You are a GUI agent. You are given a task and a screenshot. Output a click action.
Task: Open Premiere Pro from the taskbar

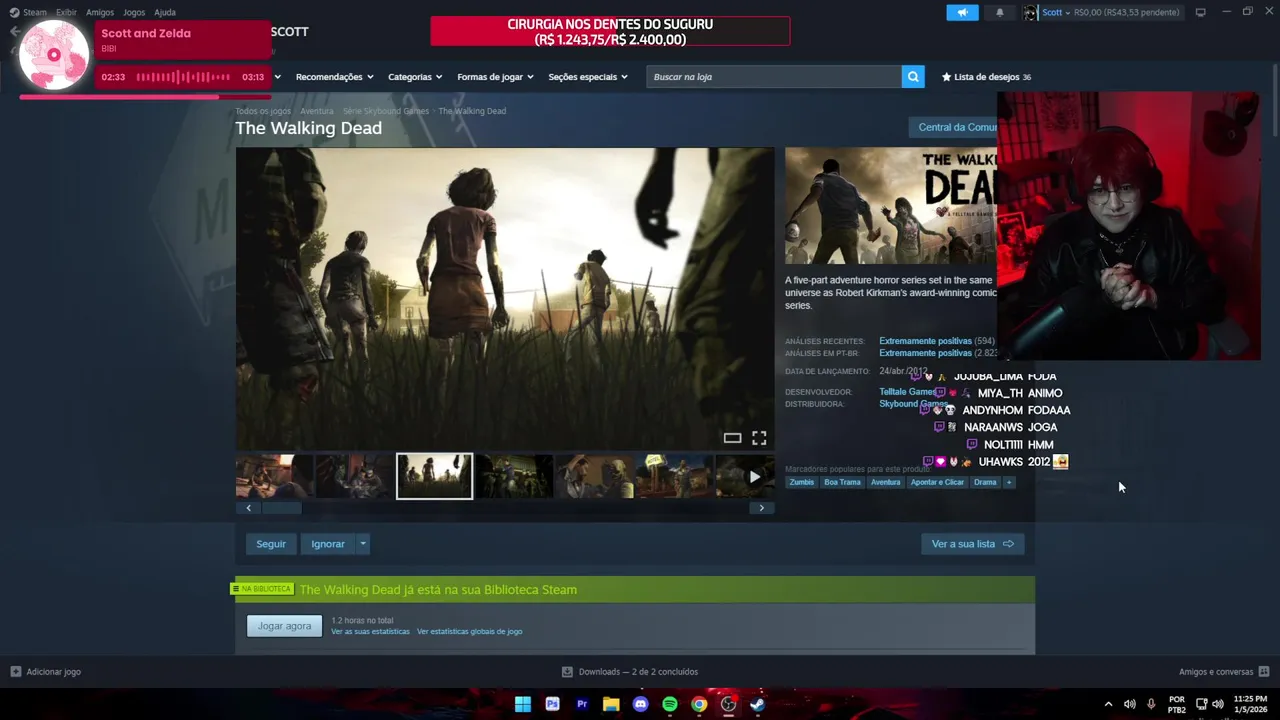click(581, 704)
